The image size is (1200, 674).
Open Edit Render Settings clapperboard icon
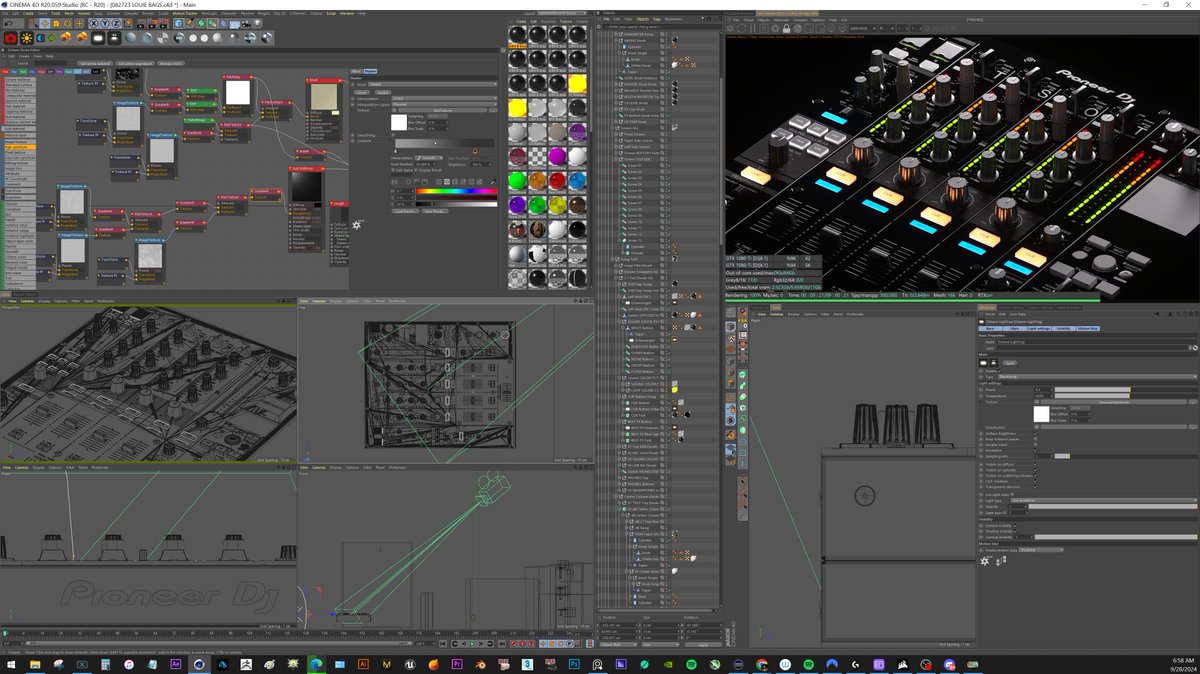tap(164, 23)
